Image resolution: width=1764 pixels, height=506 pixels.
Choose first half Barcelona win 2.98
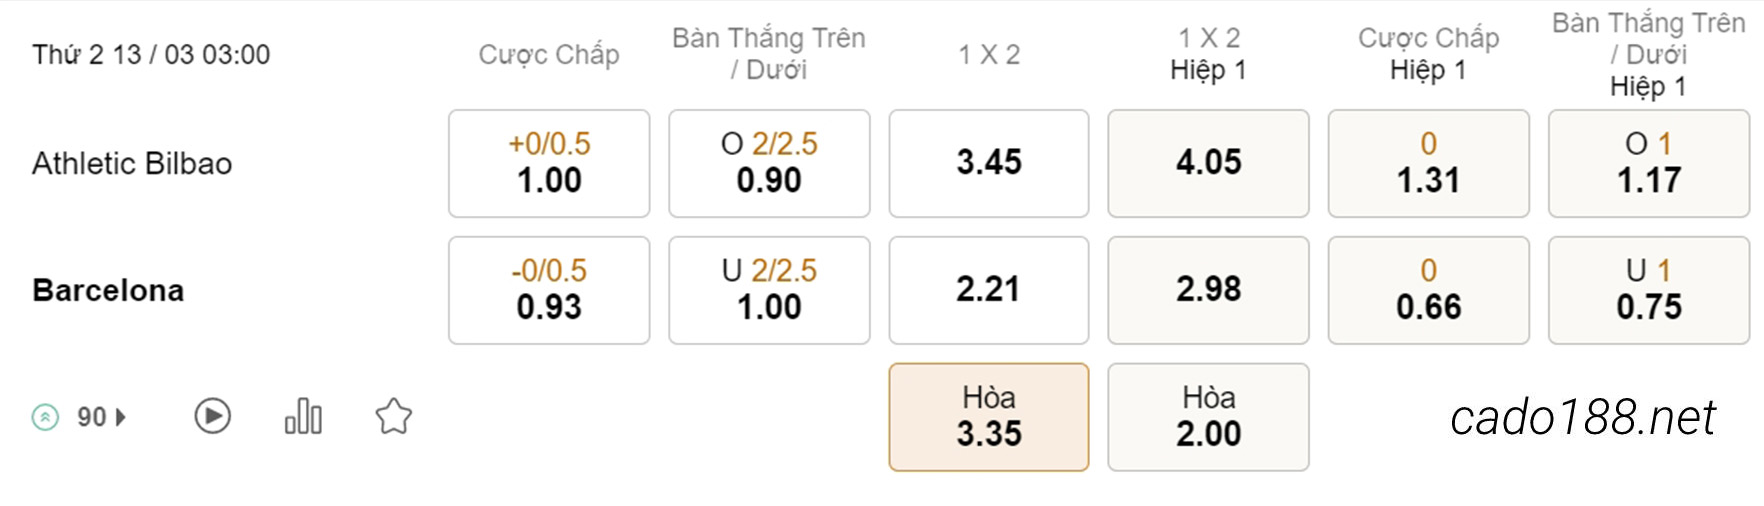1208,290
